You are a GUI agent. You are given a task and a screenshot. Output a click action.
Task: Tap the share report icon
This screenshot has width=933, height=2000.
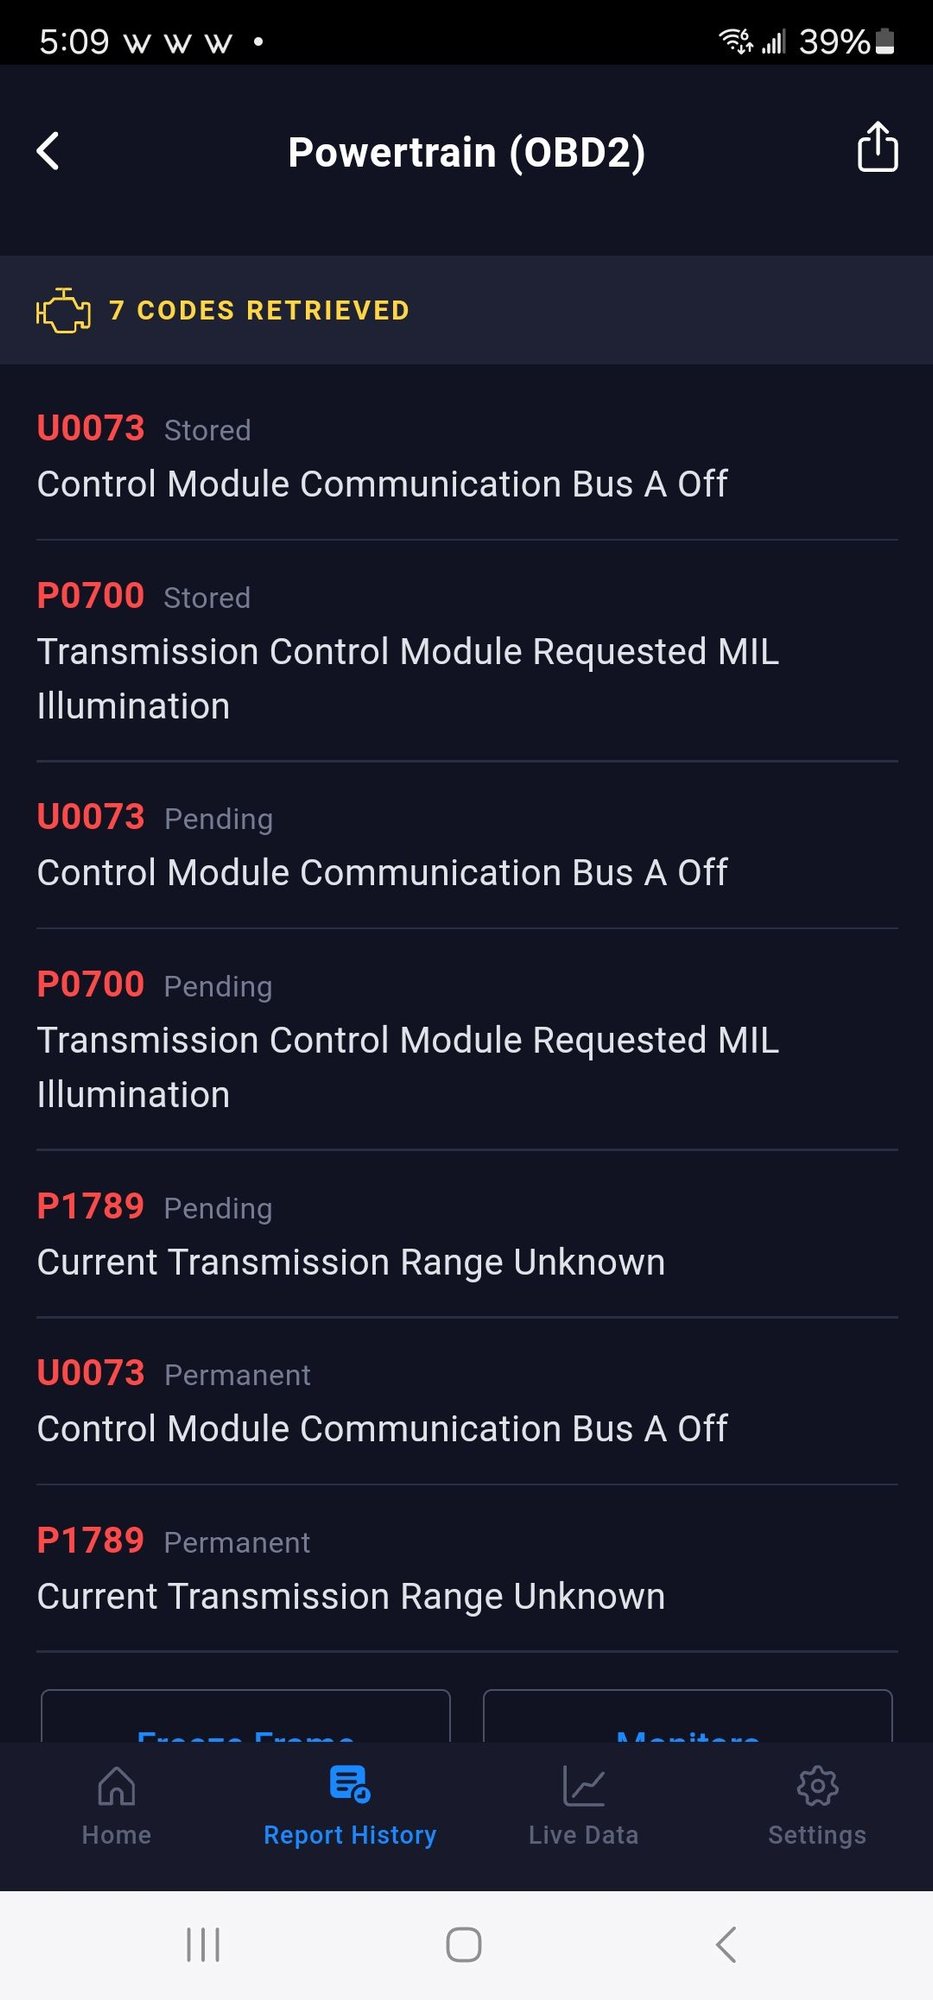point(877,148)
